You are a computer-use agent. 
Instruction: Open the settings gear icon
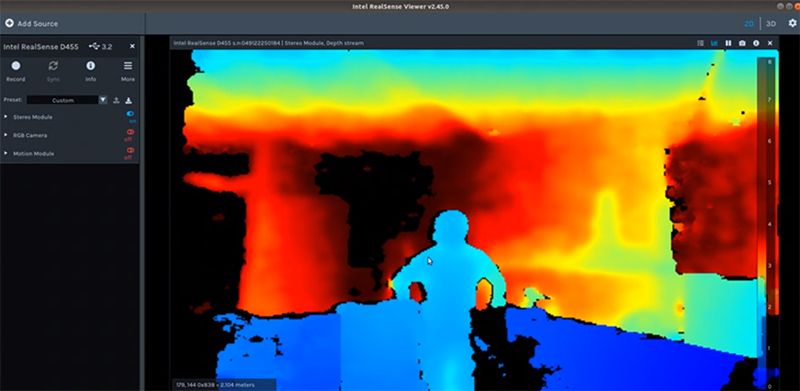click(792, 23)
